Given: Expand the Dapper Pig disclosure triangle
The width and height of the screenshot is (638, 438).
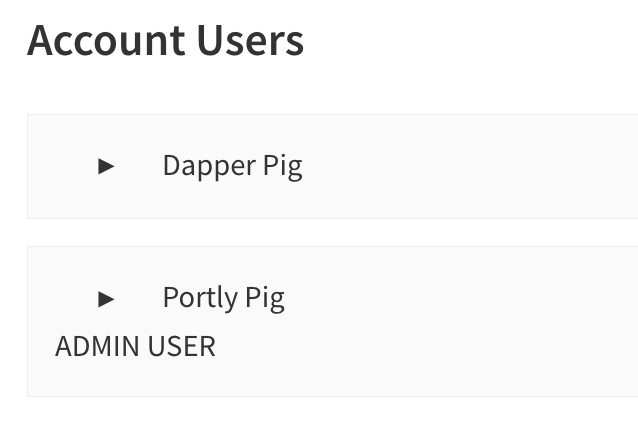Looking at the screenshot, I should tap(106, 166).
